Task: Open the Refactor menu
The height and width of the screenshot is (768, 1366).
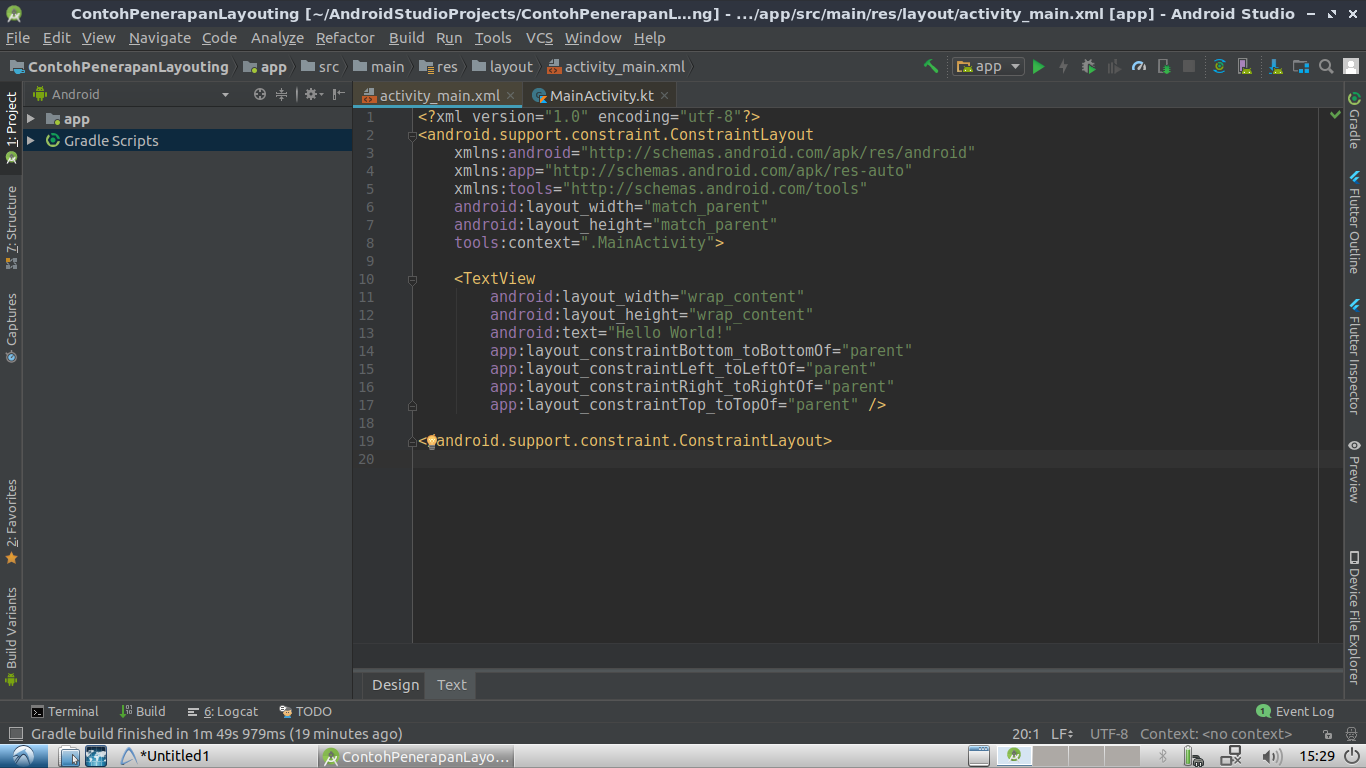Action: pos(345,38)
